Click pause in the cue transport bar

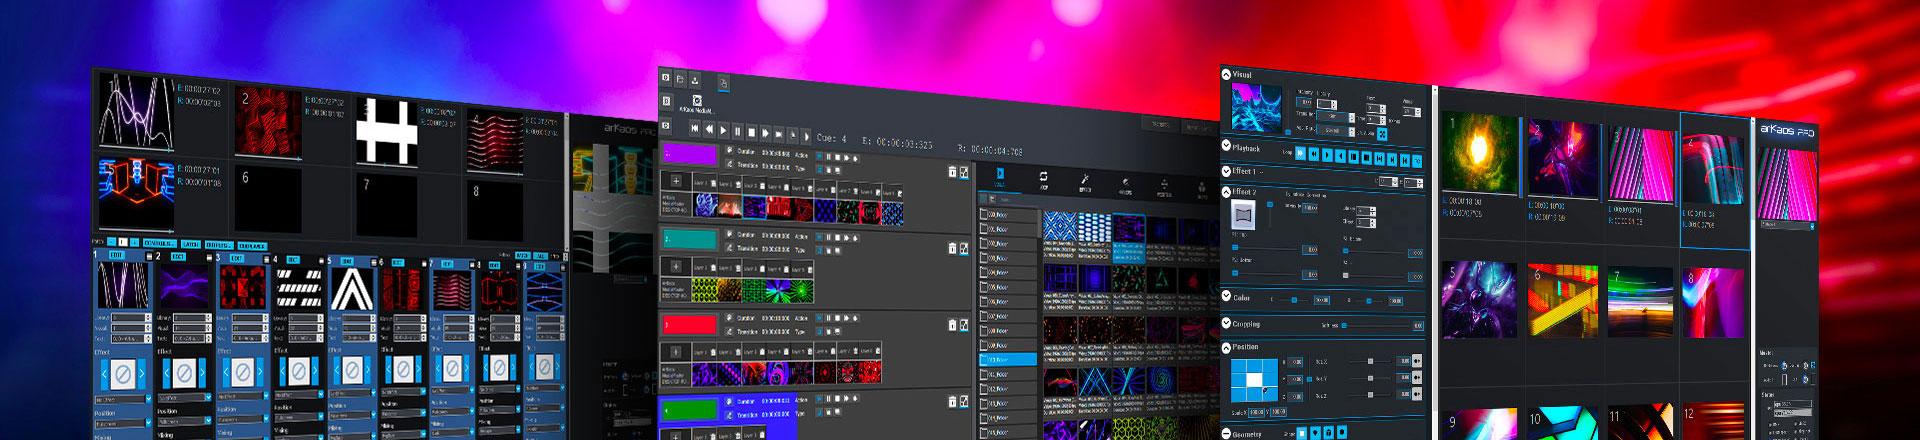(x=737, y=131)
